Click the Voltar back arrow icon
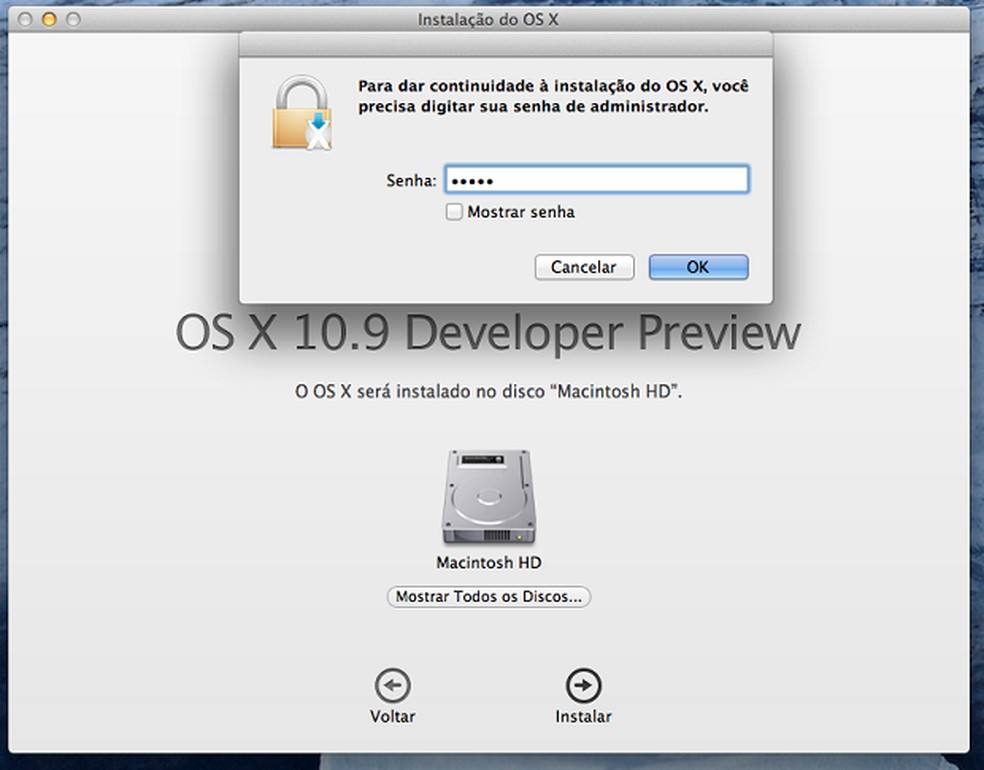 393,685
